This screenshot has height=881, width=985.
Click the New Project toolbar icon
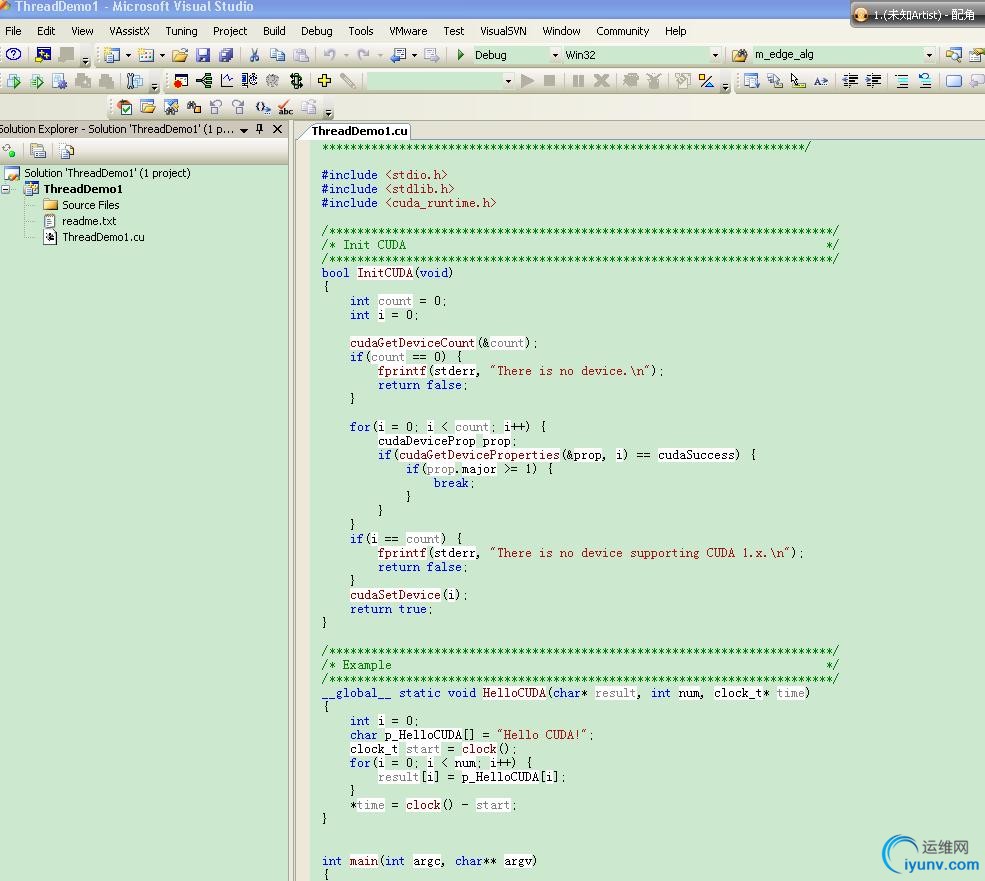[x=112, y=55]
